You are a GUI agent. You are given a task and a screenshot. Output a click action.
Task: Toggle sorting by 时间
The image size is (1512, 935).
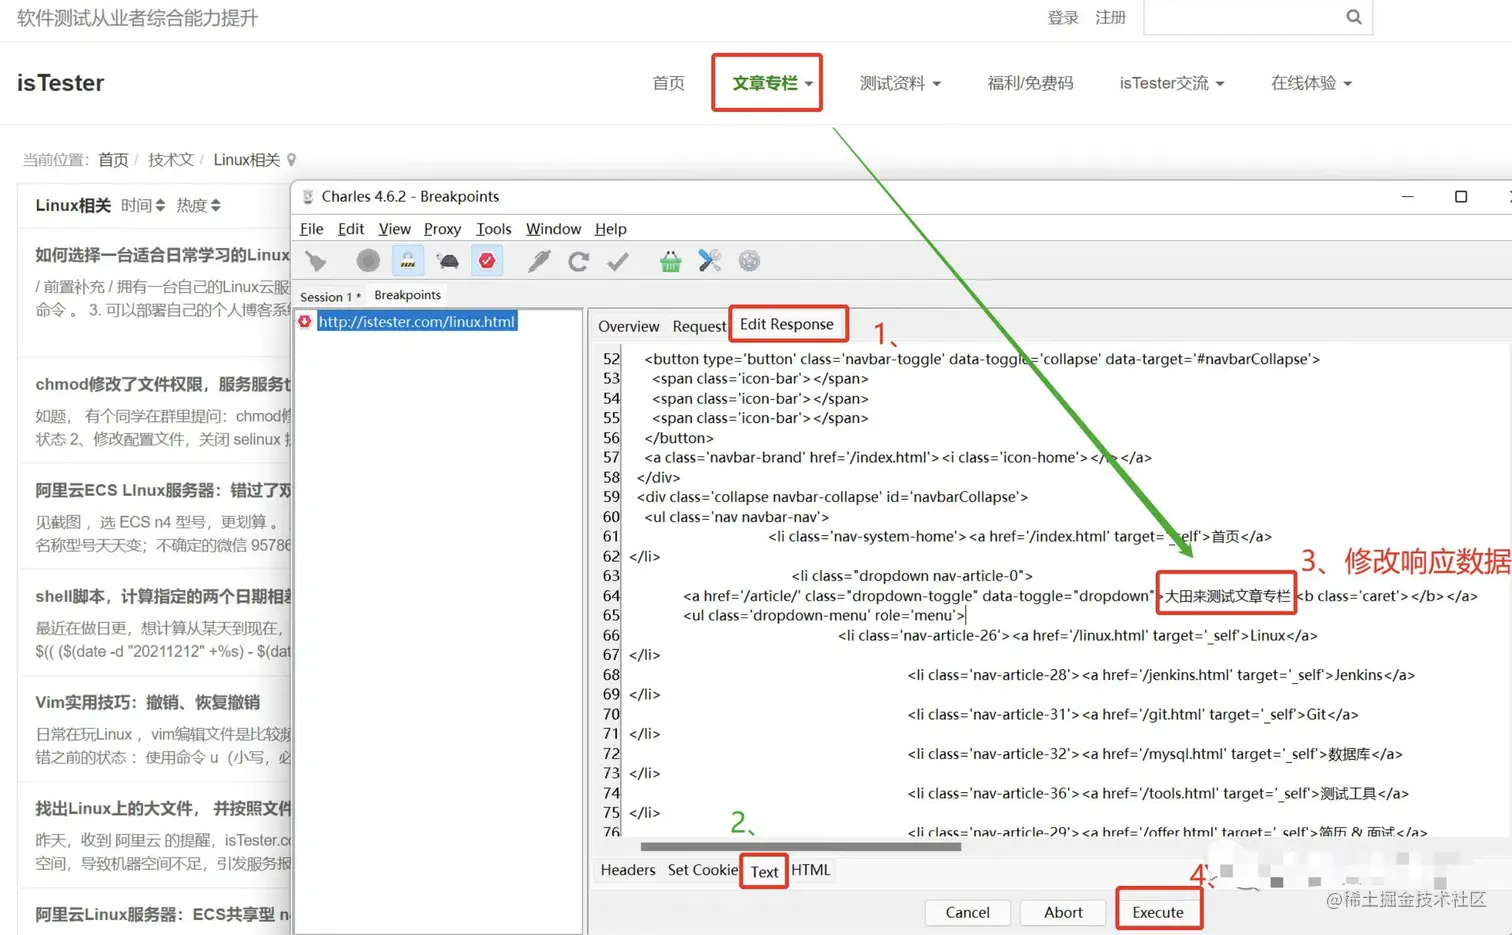pos(143,205)
